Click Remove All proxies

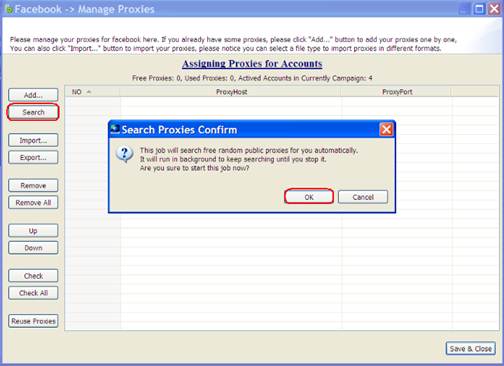(x=33, y=203)
